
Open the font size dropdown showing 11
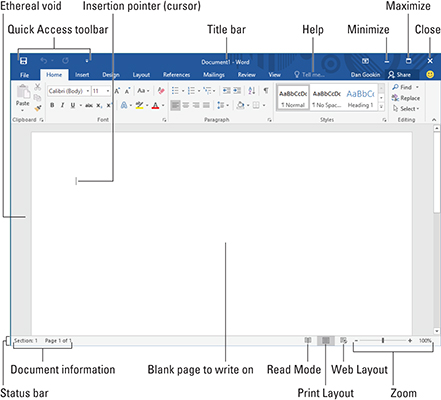[101, 91]
